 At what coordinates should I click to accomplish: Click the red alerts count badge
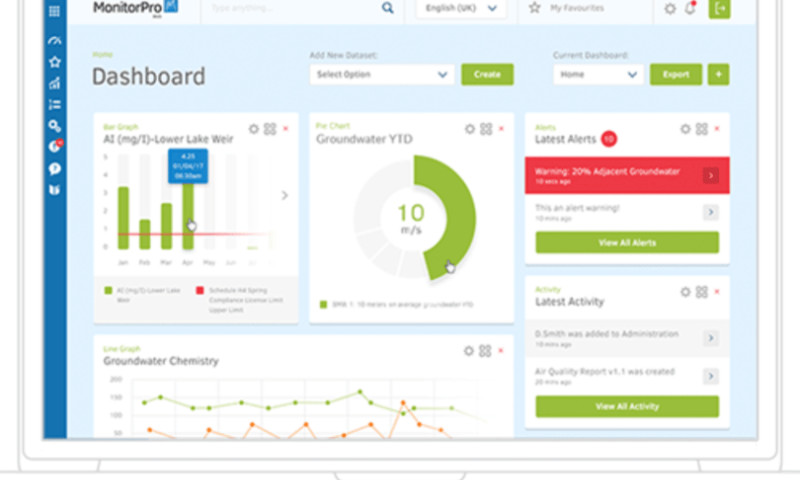[609, 139]
